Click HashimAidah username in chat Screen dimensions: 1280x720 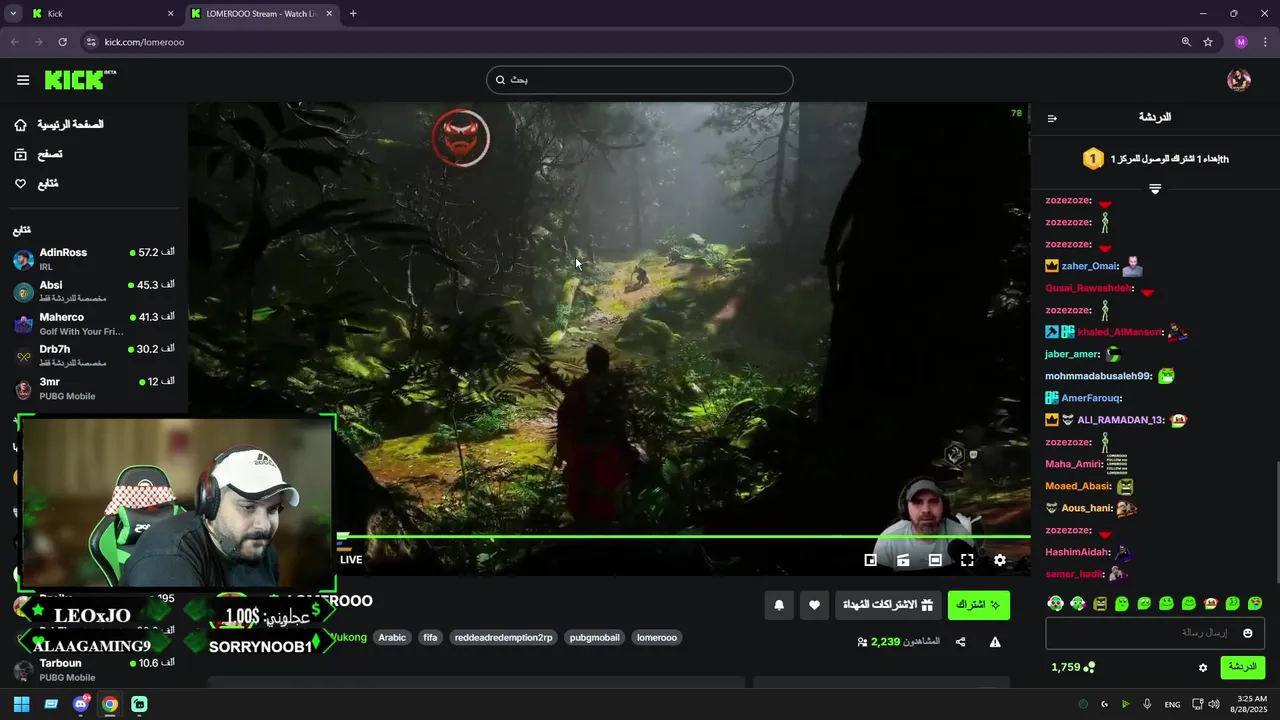1077,553
